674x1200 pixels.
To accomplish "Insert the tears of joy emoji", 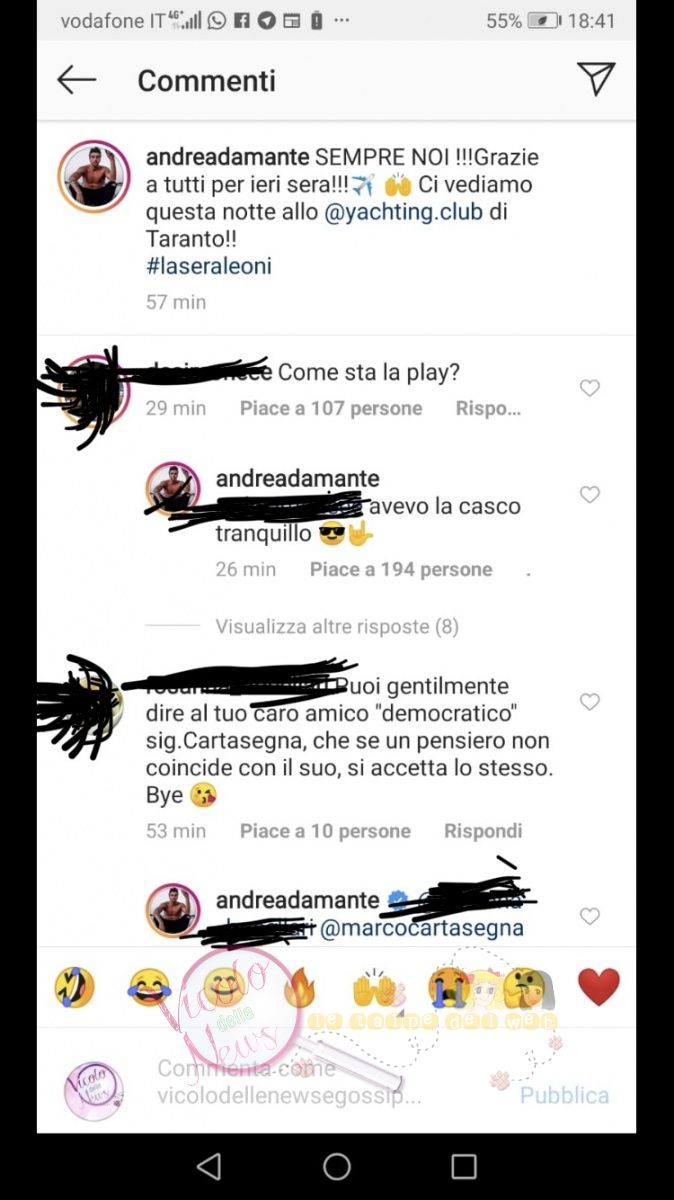I will tap(149, 987).
